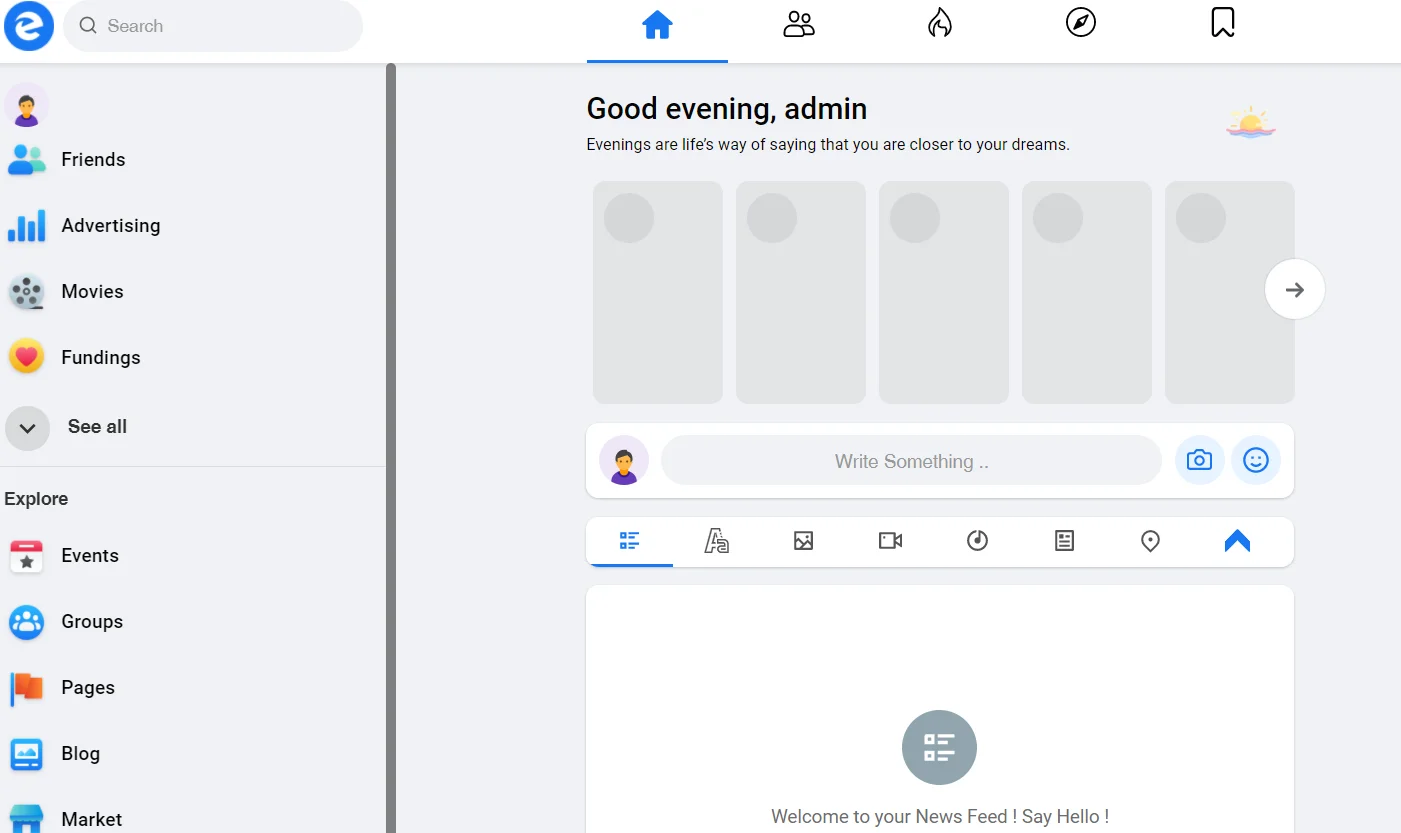This screenshot has height=833, width=1401.
Task: Filter feed by location posts
Action: (x=1150, y=541)
